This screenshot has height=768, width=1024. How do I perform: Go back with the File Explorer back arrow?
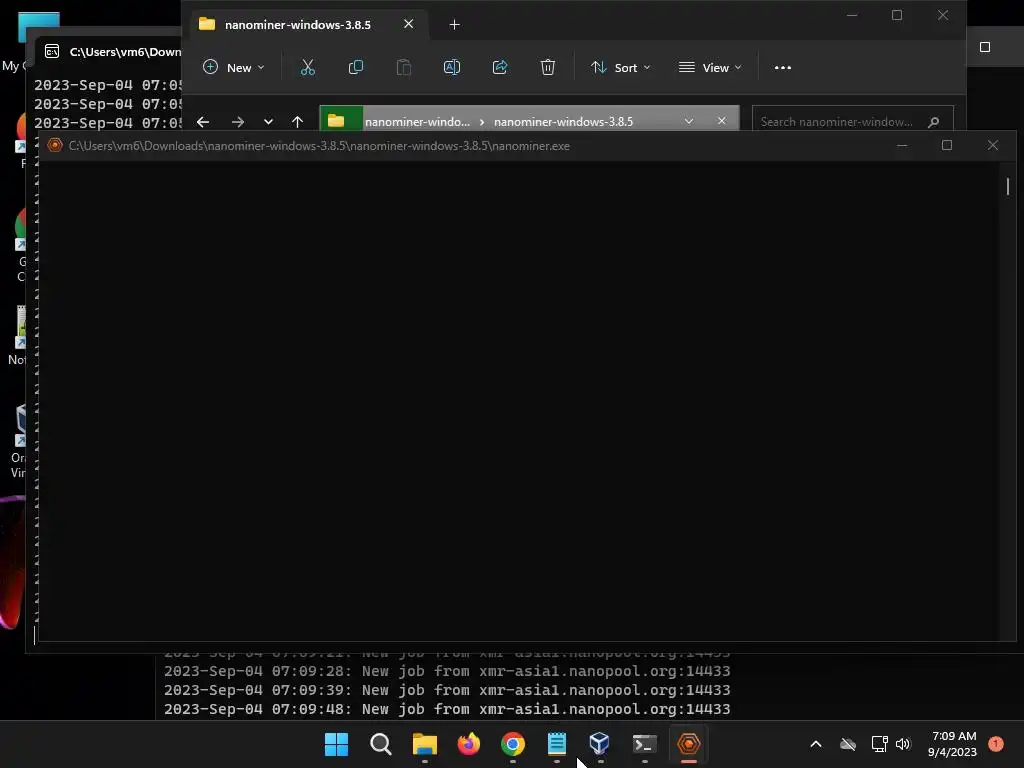click(203, 122)
